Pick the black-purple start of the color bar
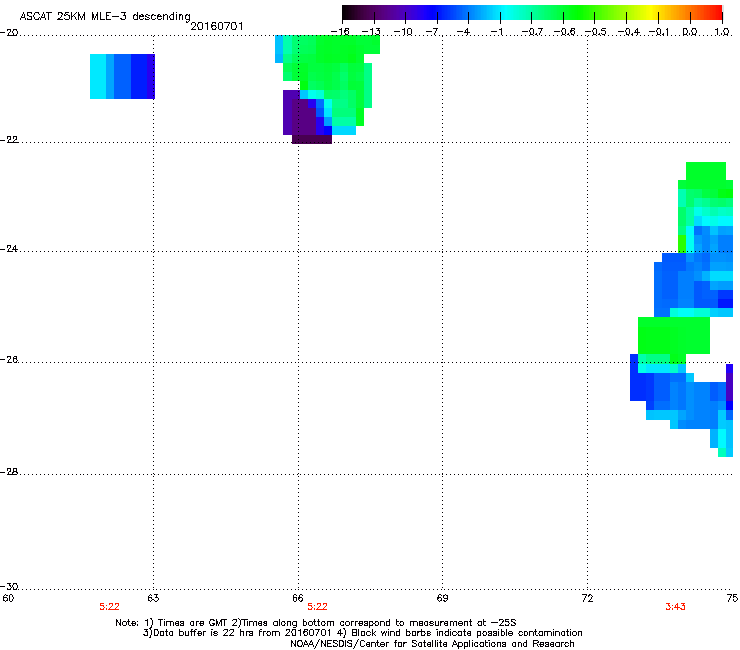The height and width of the screenshot is (650, 740). pyautogui.click(x=352, y=12)
